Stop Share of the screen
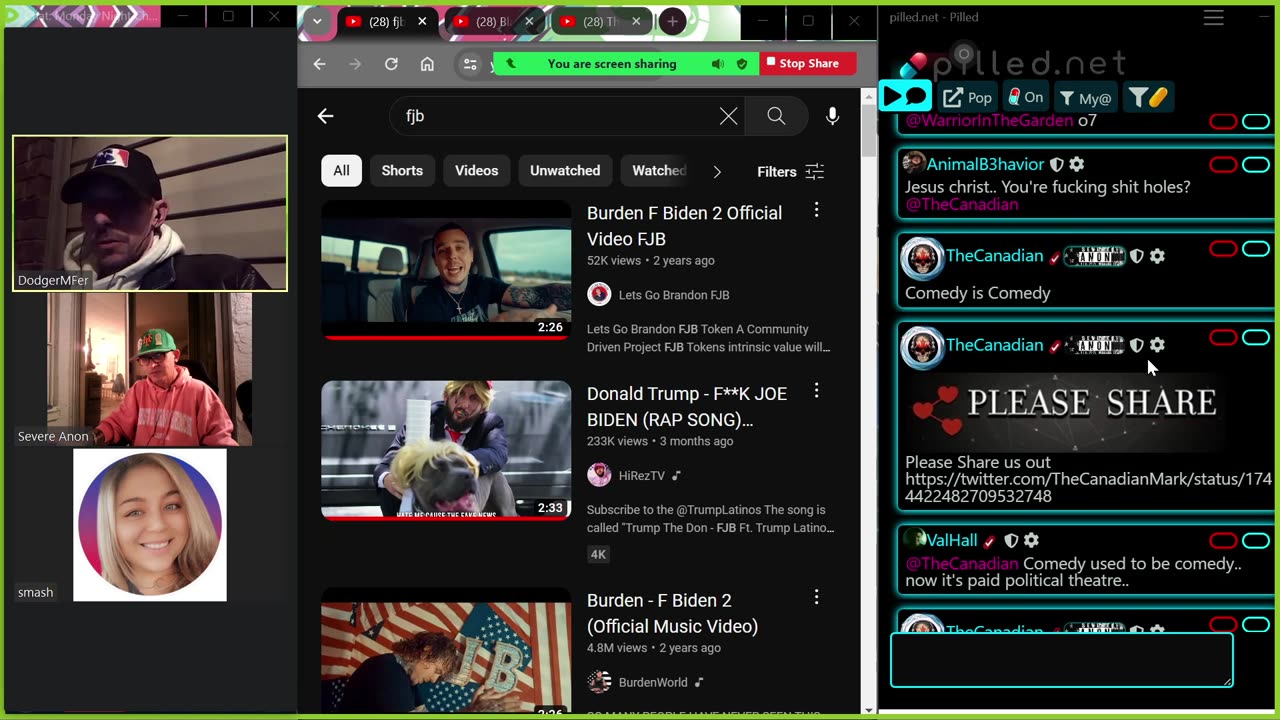Viewport: 1280px width, 720px height. tap(807, 63)
